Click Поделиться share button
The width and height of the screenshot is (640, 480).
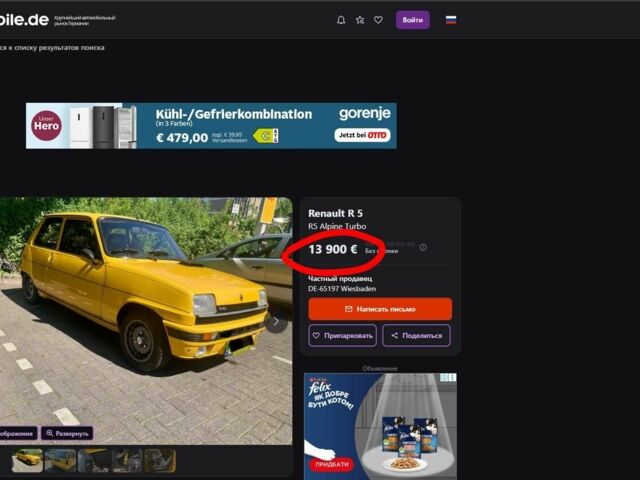pyautogui.click(x=416, y=336)
